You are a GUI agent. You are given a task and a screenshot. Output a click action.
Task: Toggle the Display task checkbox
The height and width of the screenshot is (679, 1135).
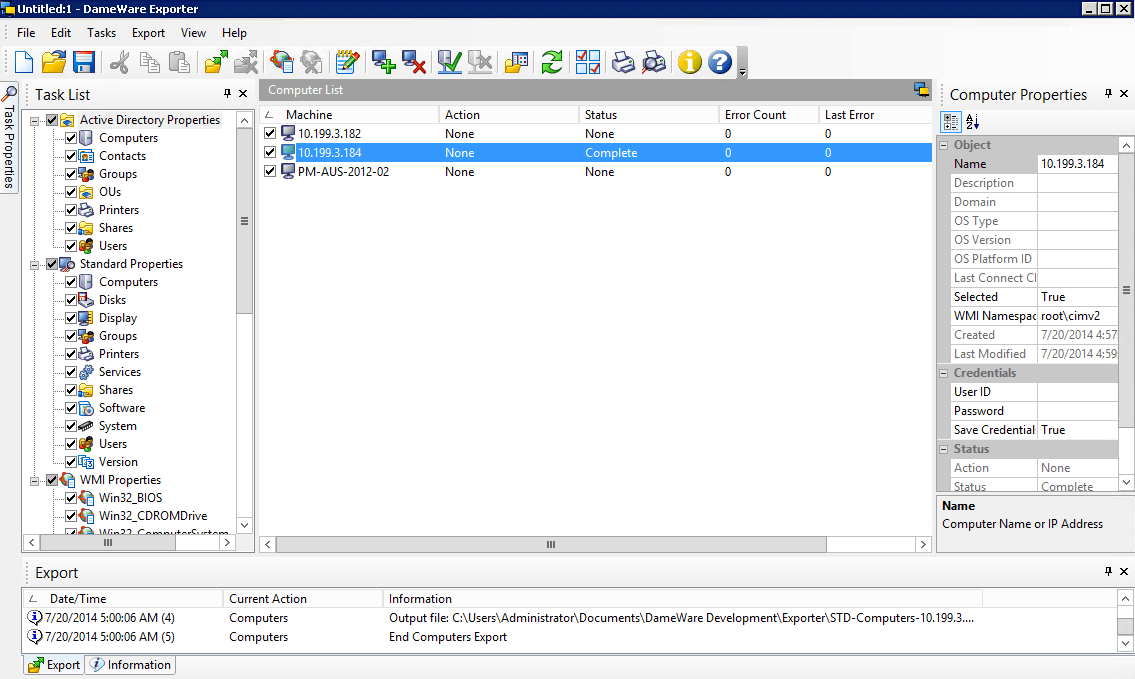[x=71, y=318]
